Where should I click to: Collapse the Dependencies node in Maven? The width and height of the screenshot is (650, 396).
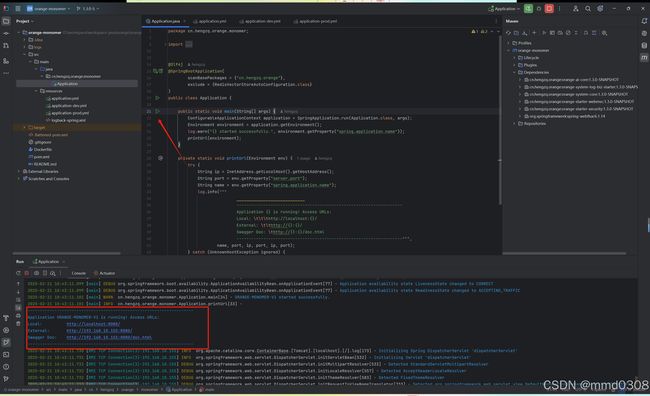coord(515,72)
